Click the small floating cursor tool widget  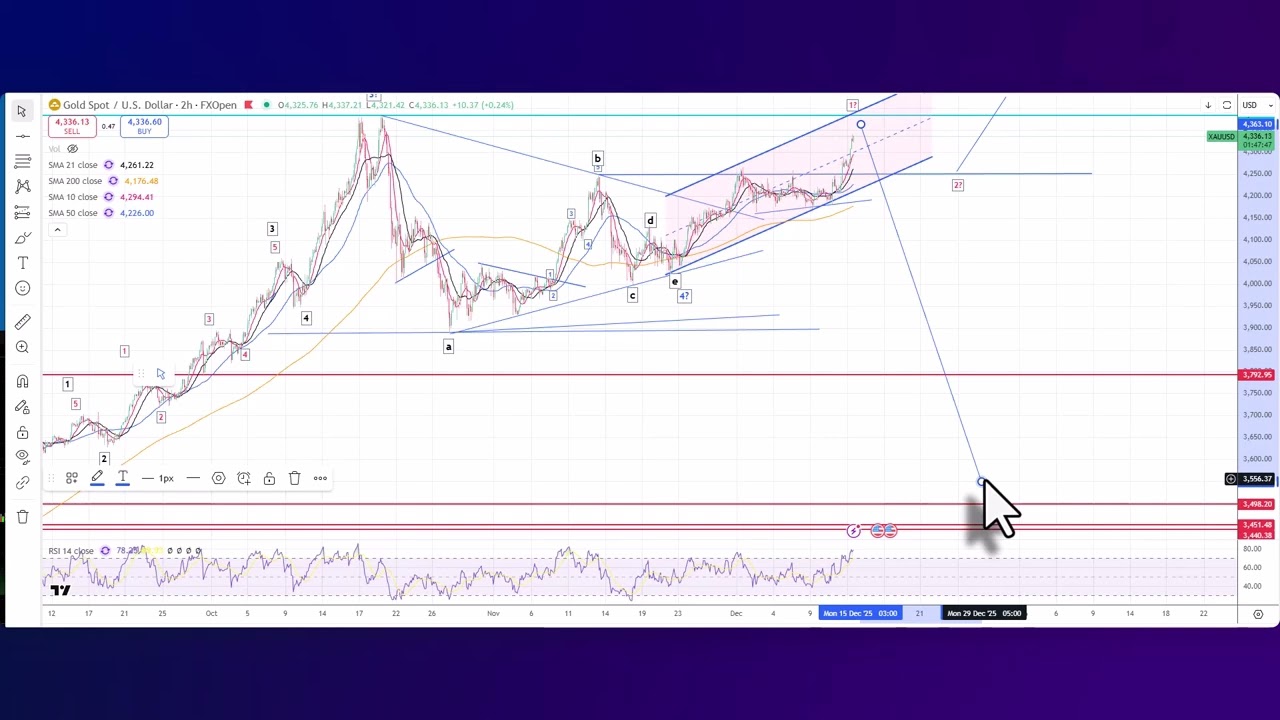[160, 374]
